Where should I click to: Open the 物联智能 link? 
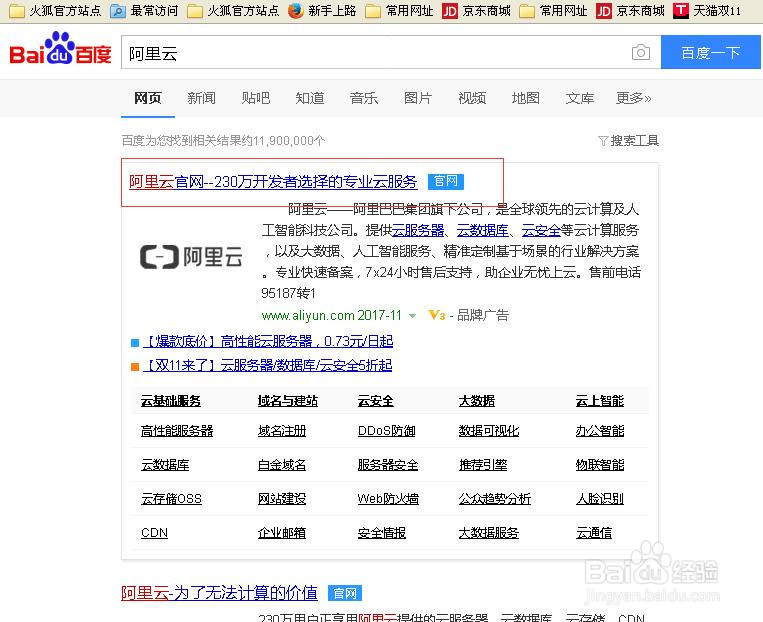(x=600, y=465)
